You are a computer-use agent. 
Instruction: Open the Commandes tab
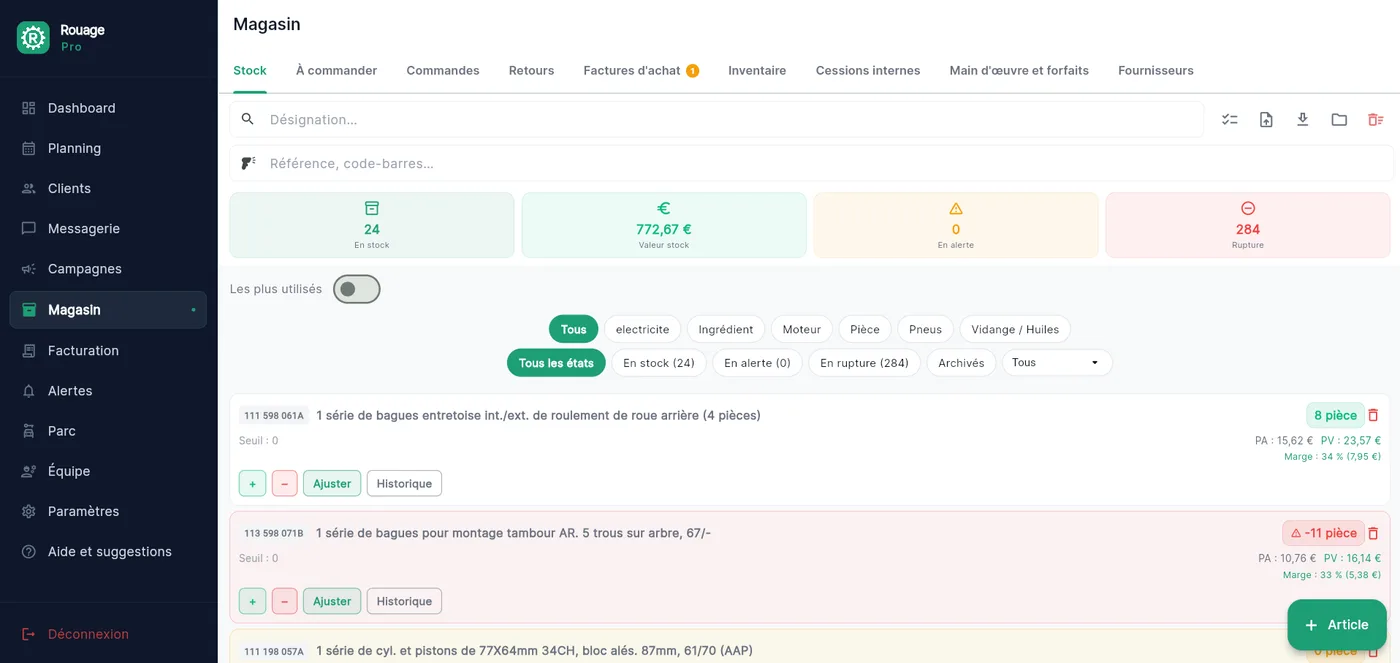pyautogui.click(x=443, y=70)
